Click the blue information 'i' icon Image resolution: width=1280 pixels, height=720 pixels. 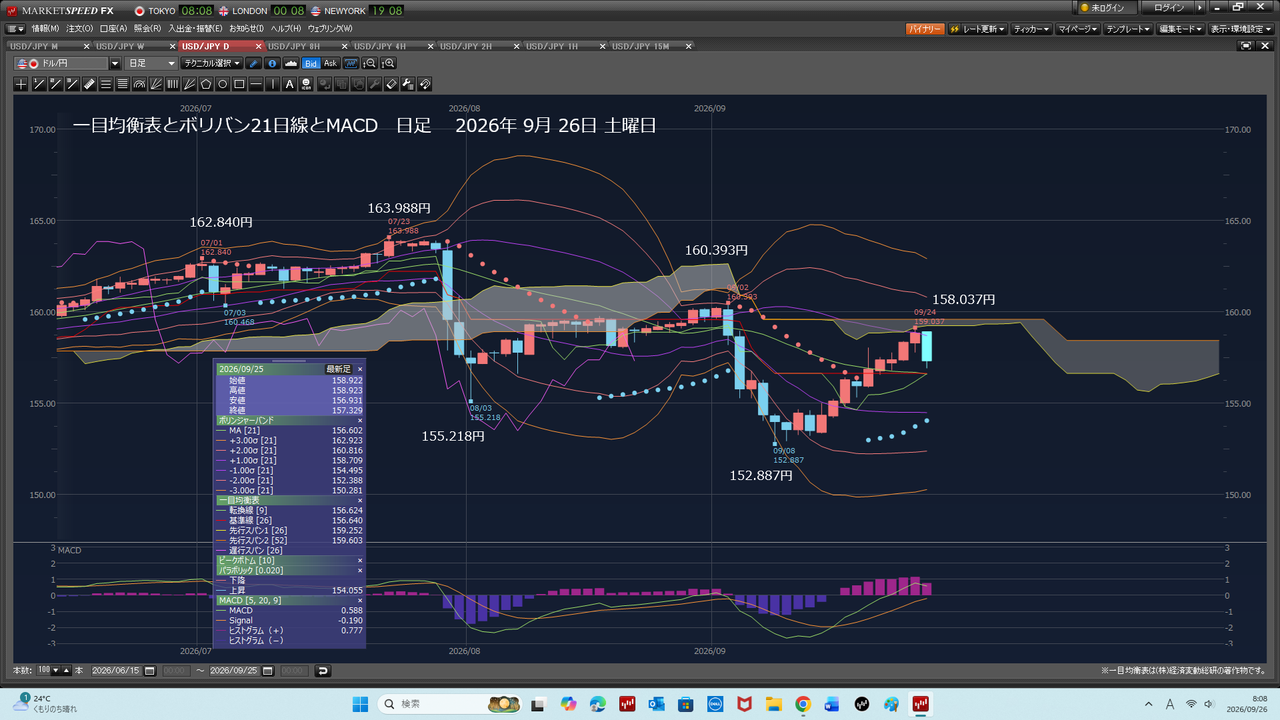[272, 64]
